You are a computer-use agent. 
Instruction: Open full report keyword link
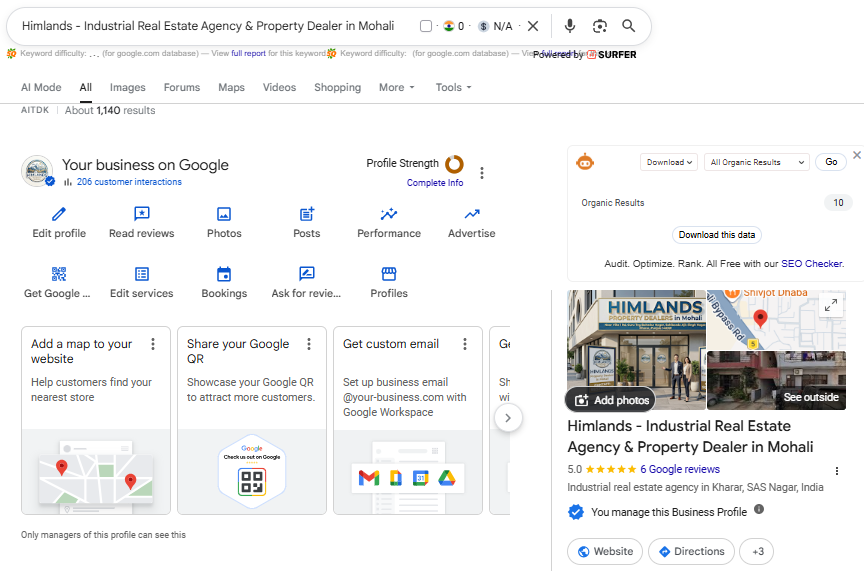point(249,53)
